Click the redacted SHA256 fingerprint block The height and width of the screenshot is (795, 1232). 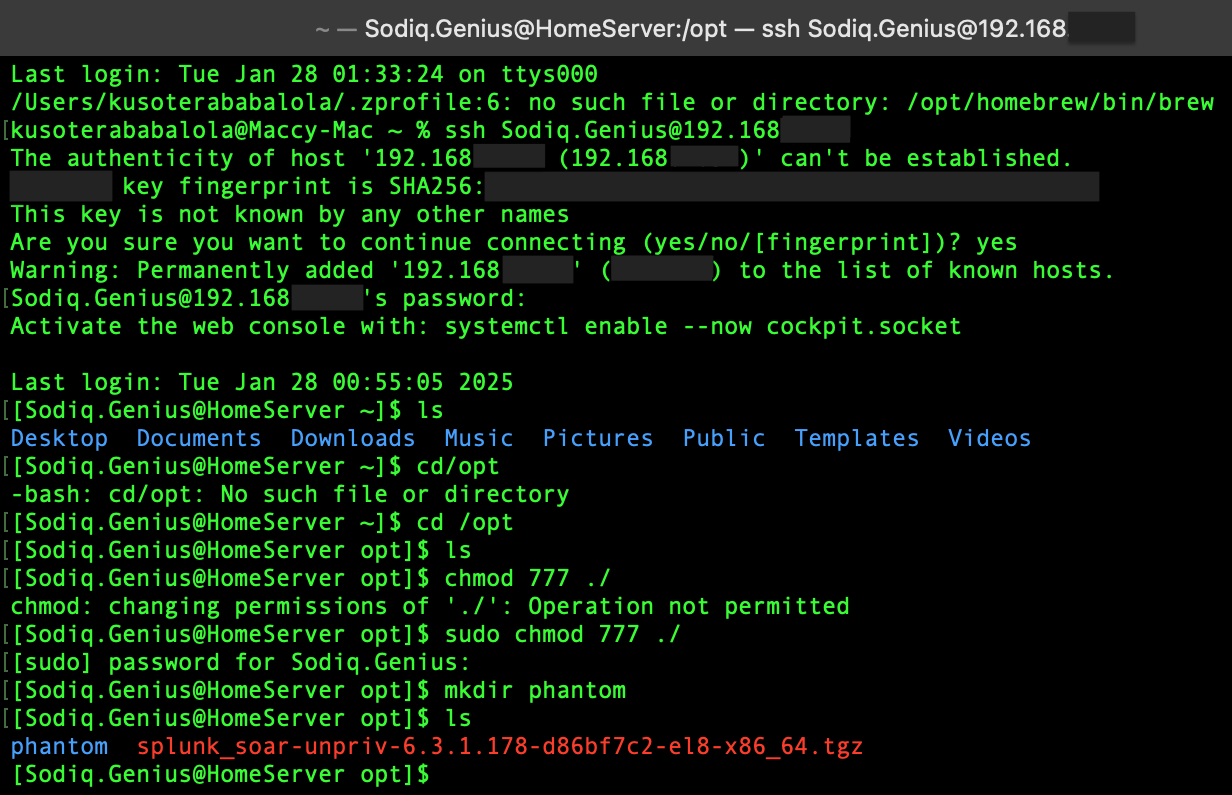pos(792,187)
